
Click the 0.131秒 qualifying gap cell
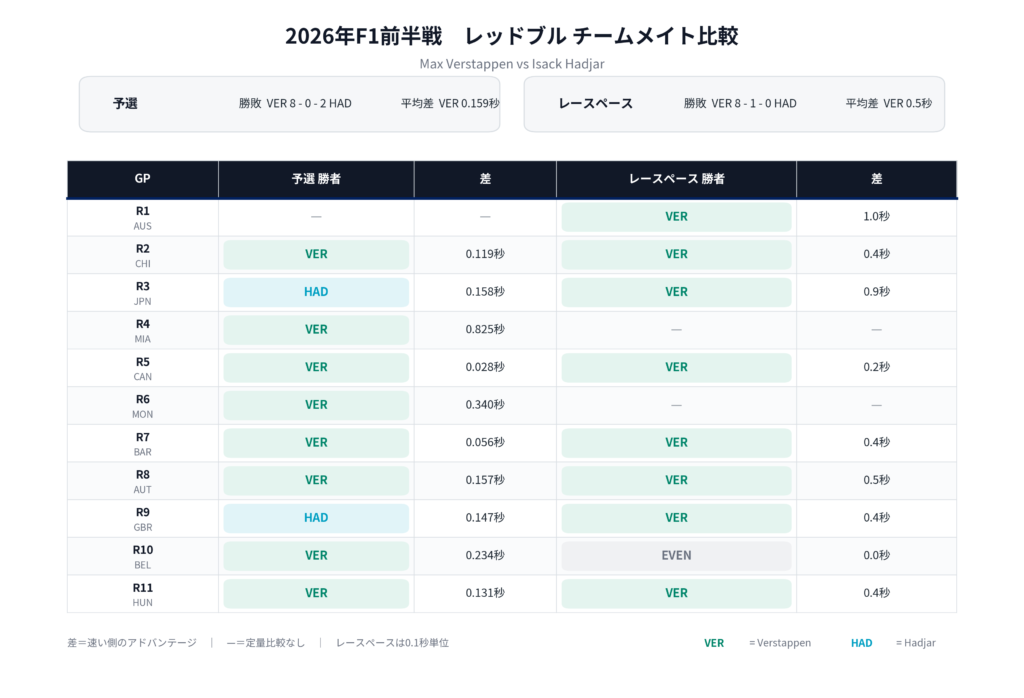coord(485,593)
